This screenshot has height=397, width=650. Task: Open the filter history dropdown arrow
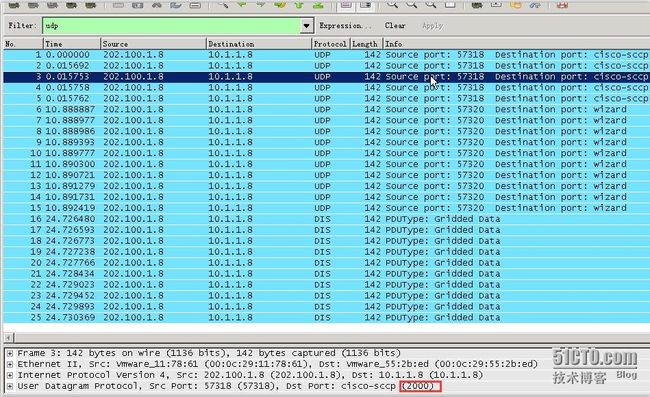click(x=306, y=26)
